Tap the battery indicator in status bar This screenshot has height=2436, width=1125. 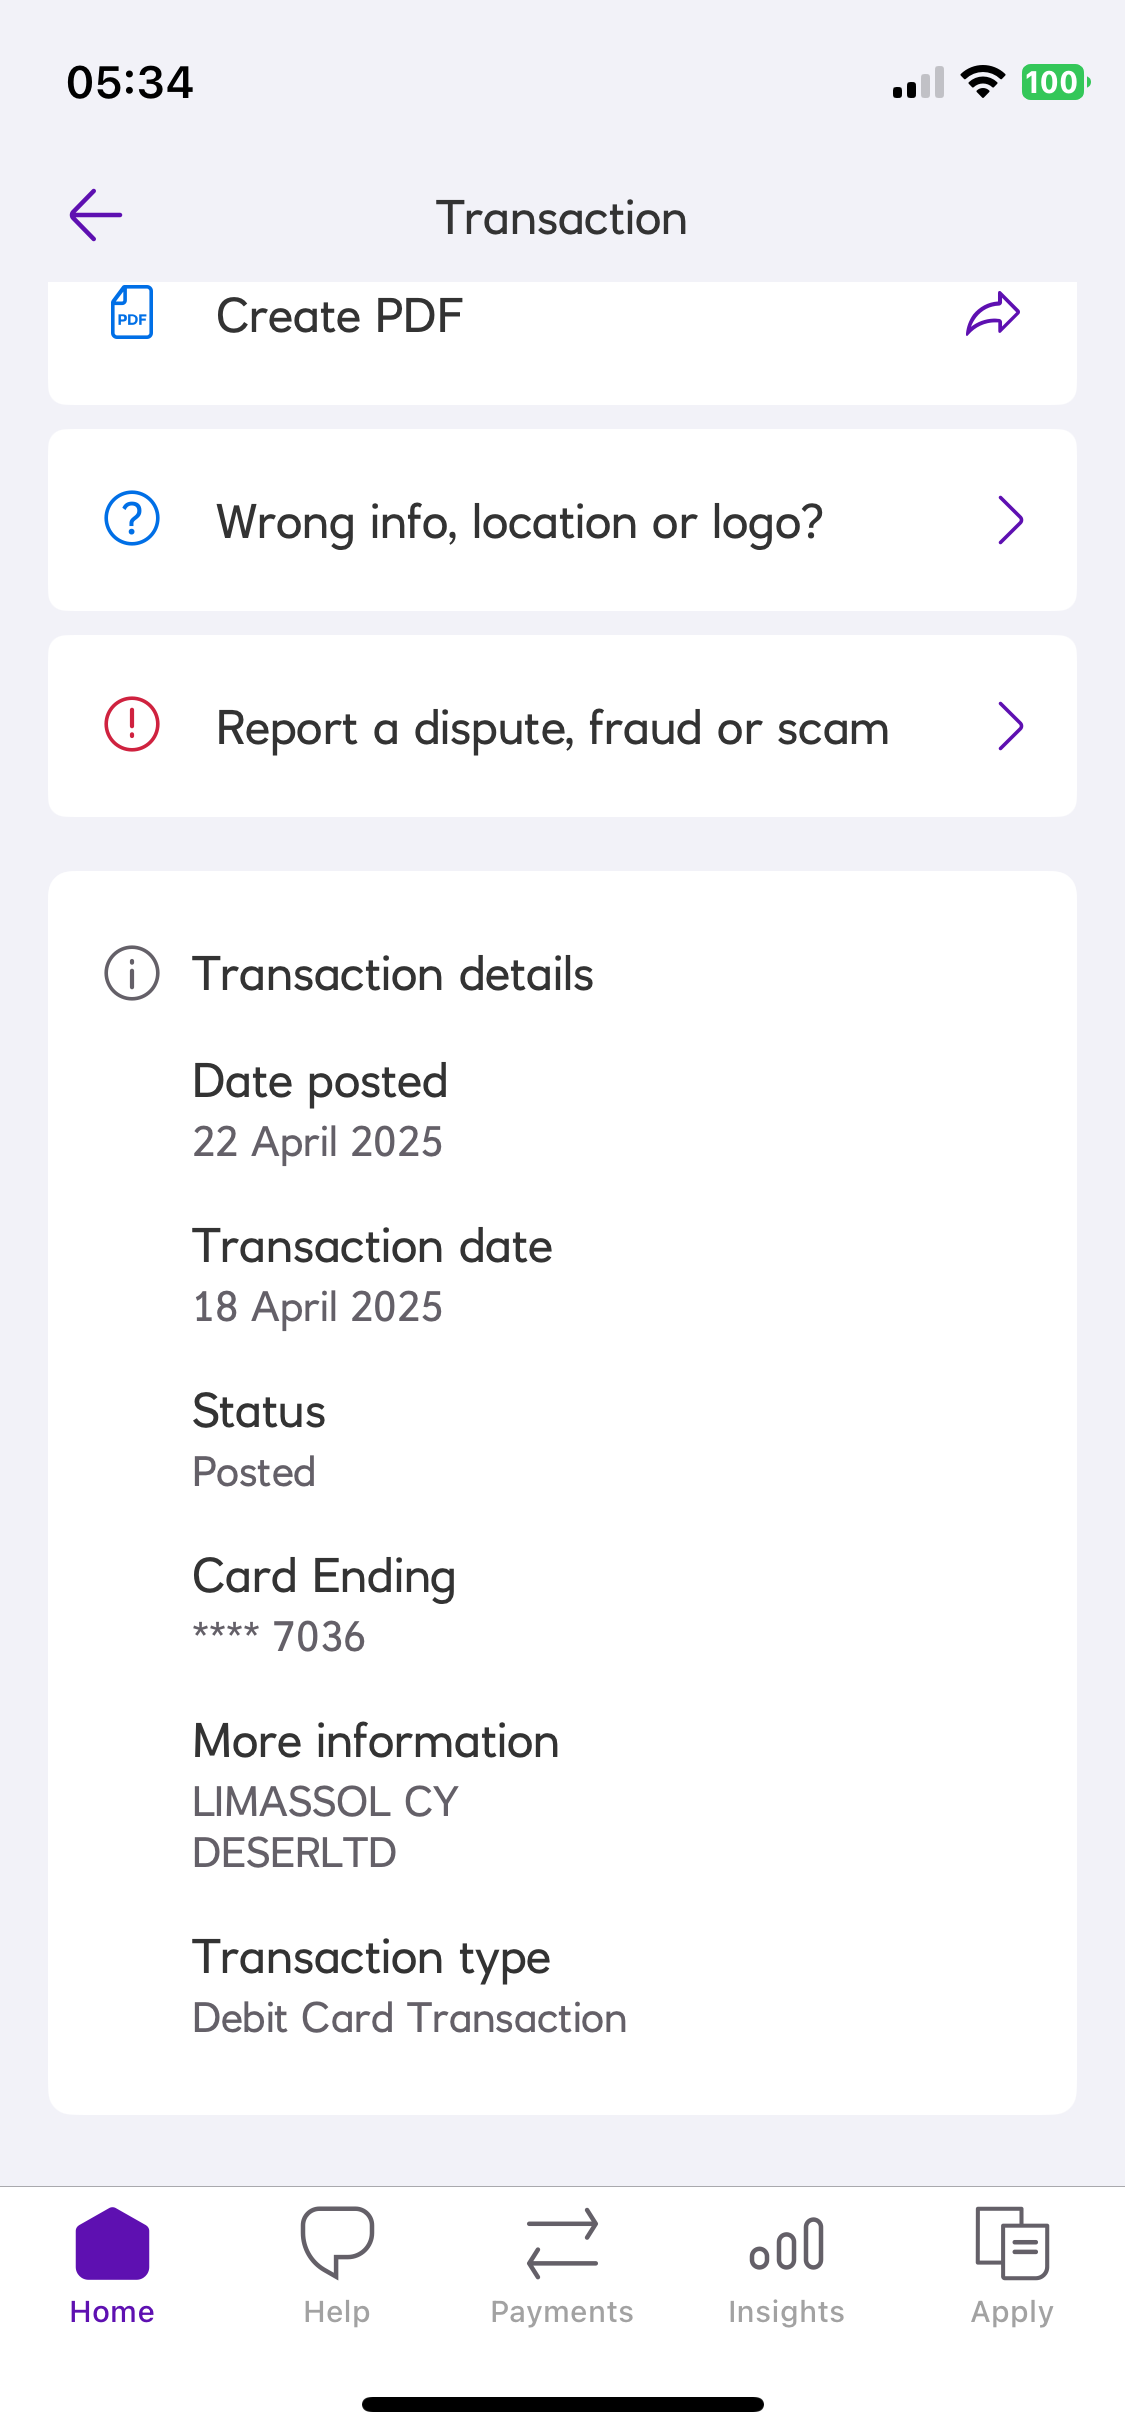point(1054,82)
